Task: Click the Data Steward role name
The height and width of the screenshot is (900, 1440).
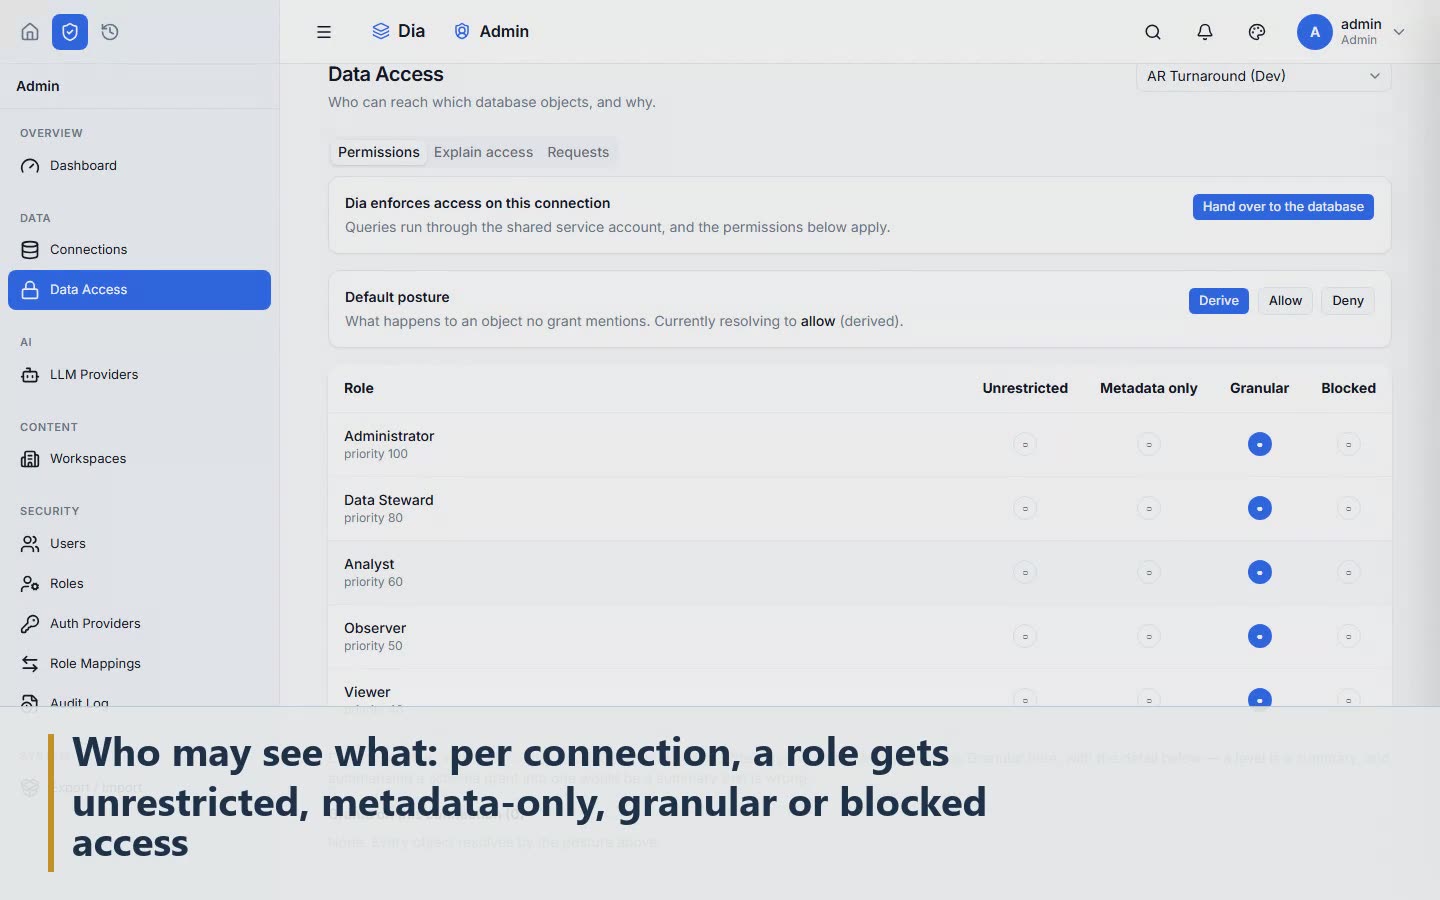Action: [x=389, y=500]
